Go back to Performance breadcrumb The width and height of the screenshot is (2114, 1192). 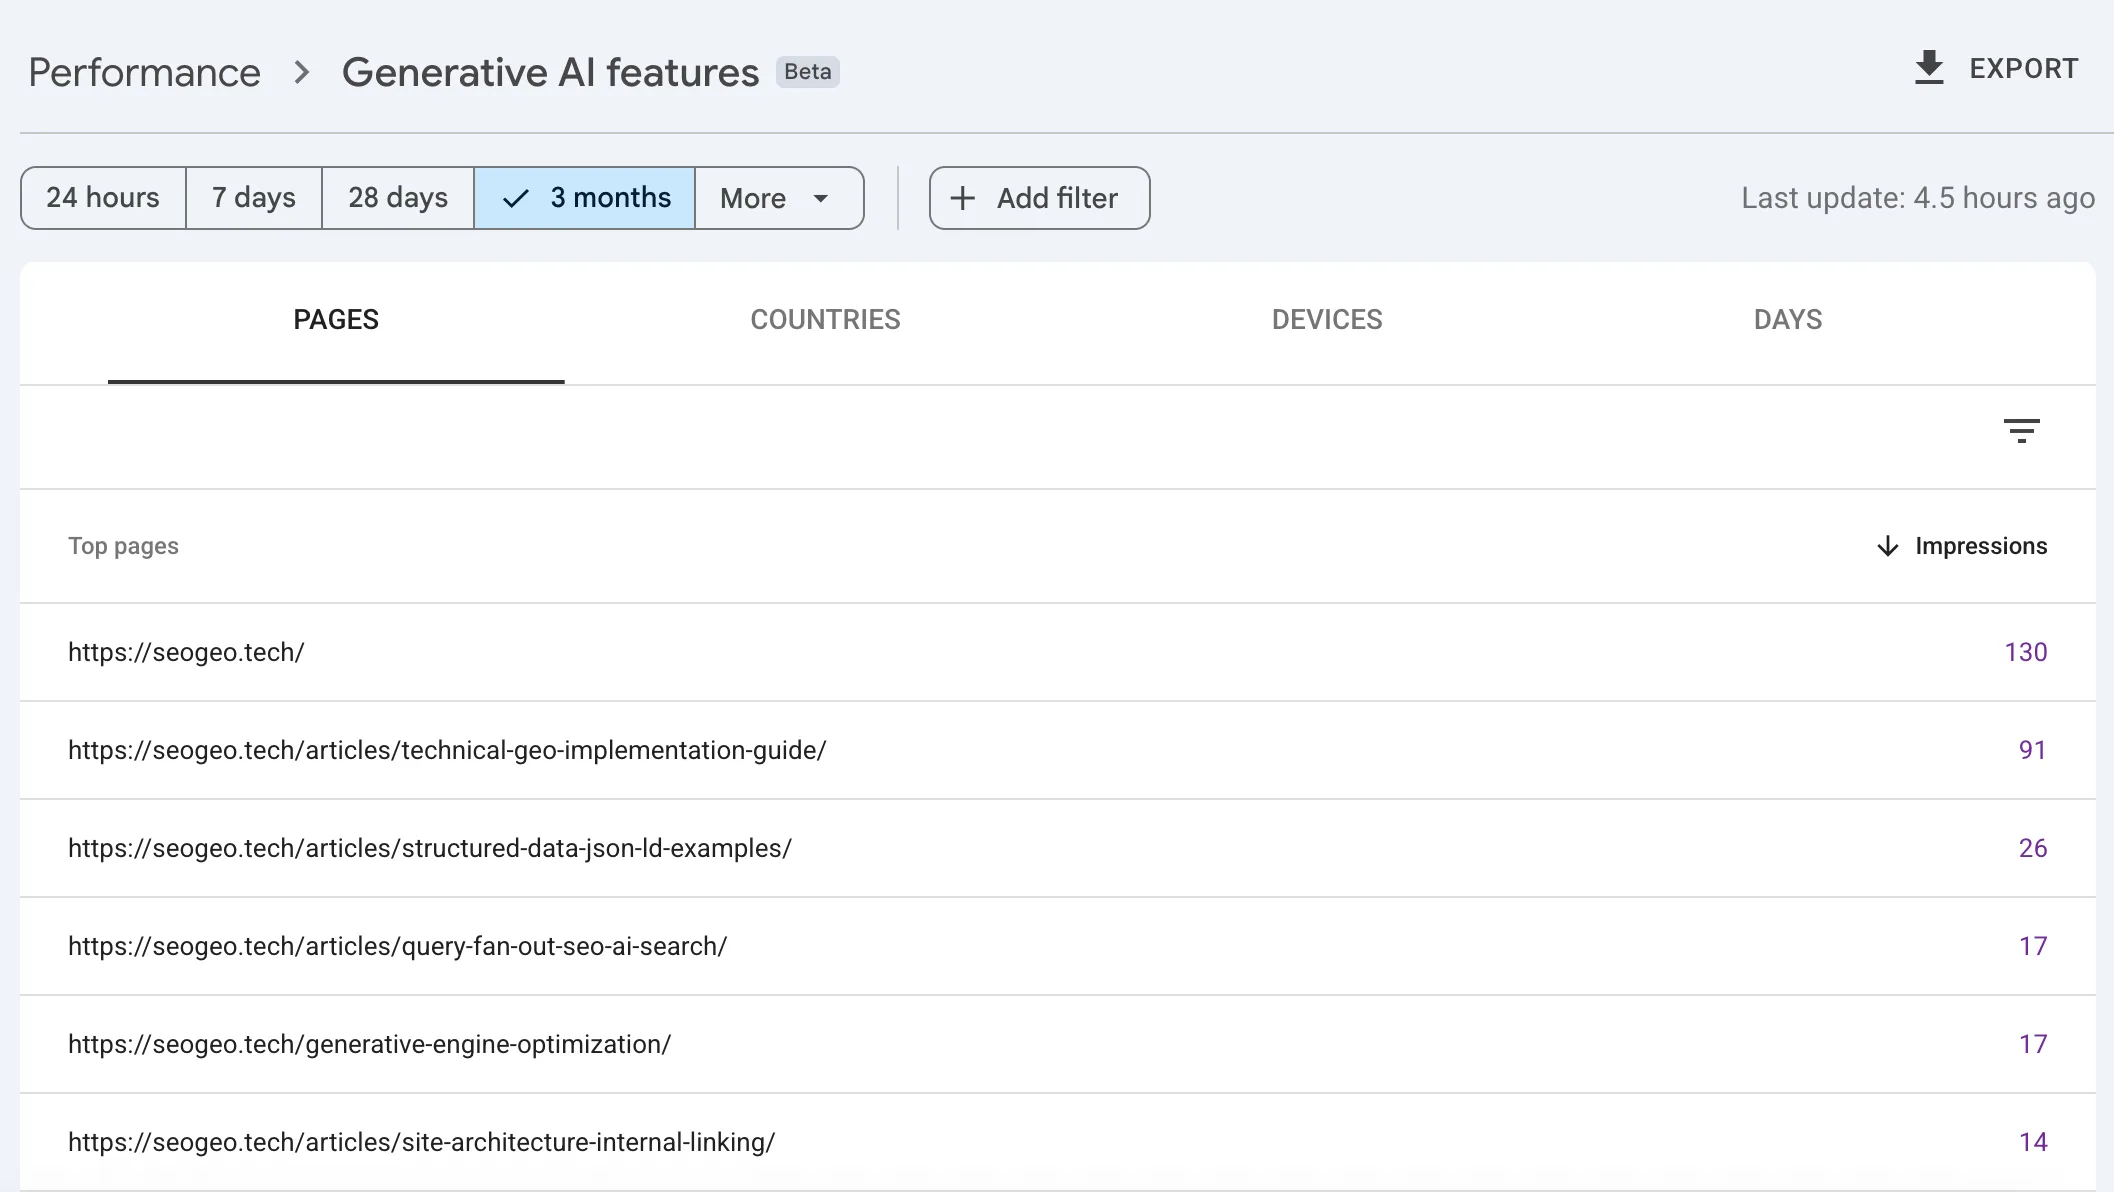(145, 72)
